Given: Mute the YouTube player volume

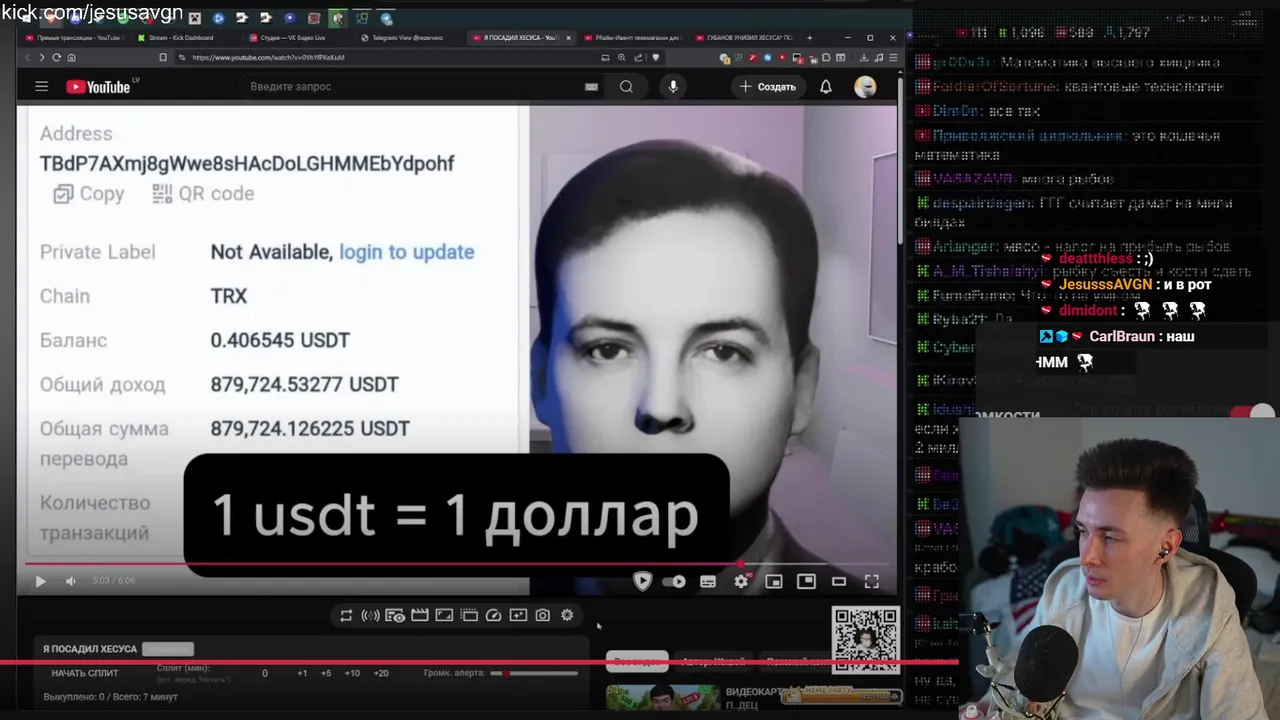Looking at the screenshot, I should (x=70, y=581).
